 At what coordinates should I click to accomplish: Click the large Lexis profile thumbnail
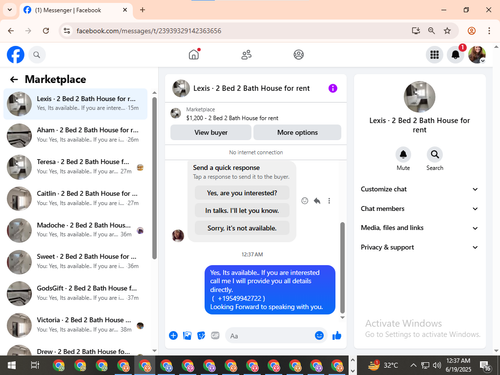419,97
